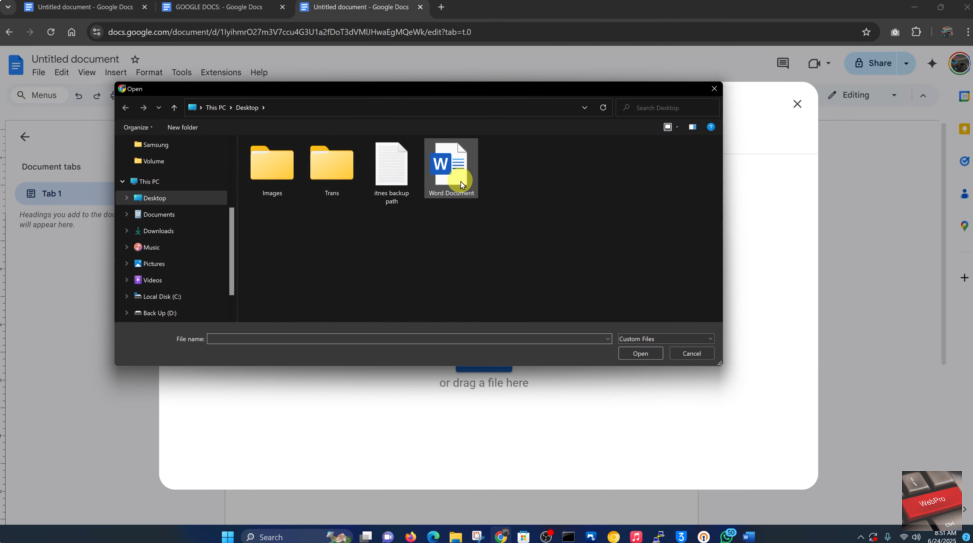Open the Format menu in Google Docs
973x543 pixels.
149,73
